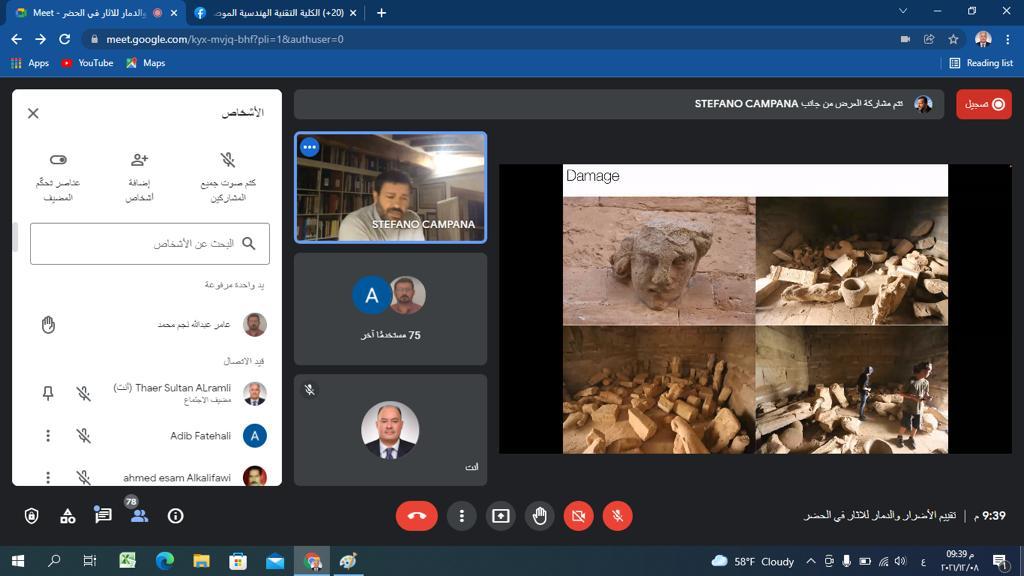1024x576 pixels.
Task: Open the YouTube bookmark
Action: coord(87,63)
